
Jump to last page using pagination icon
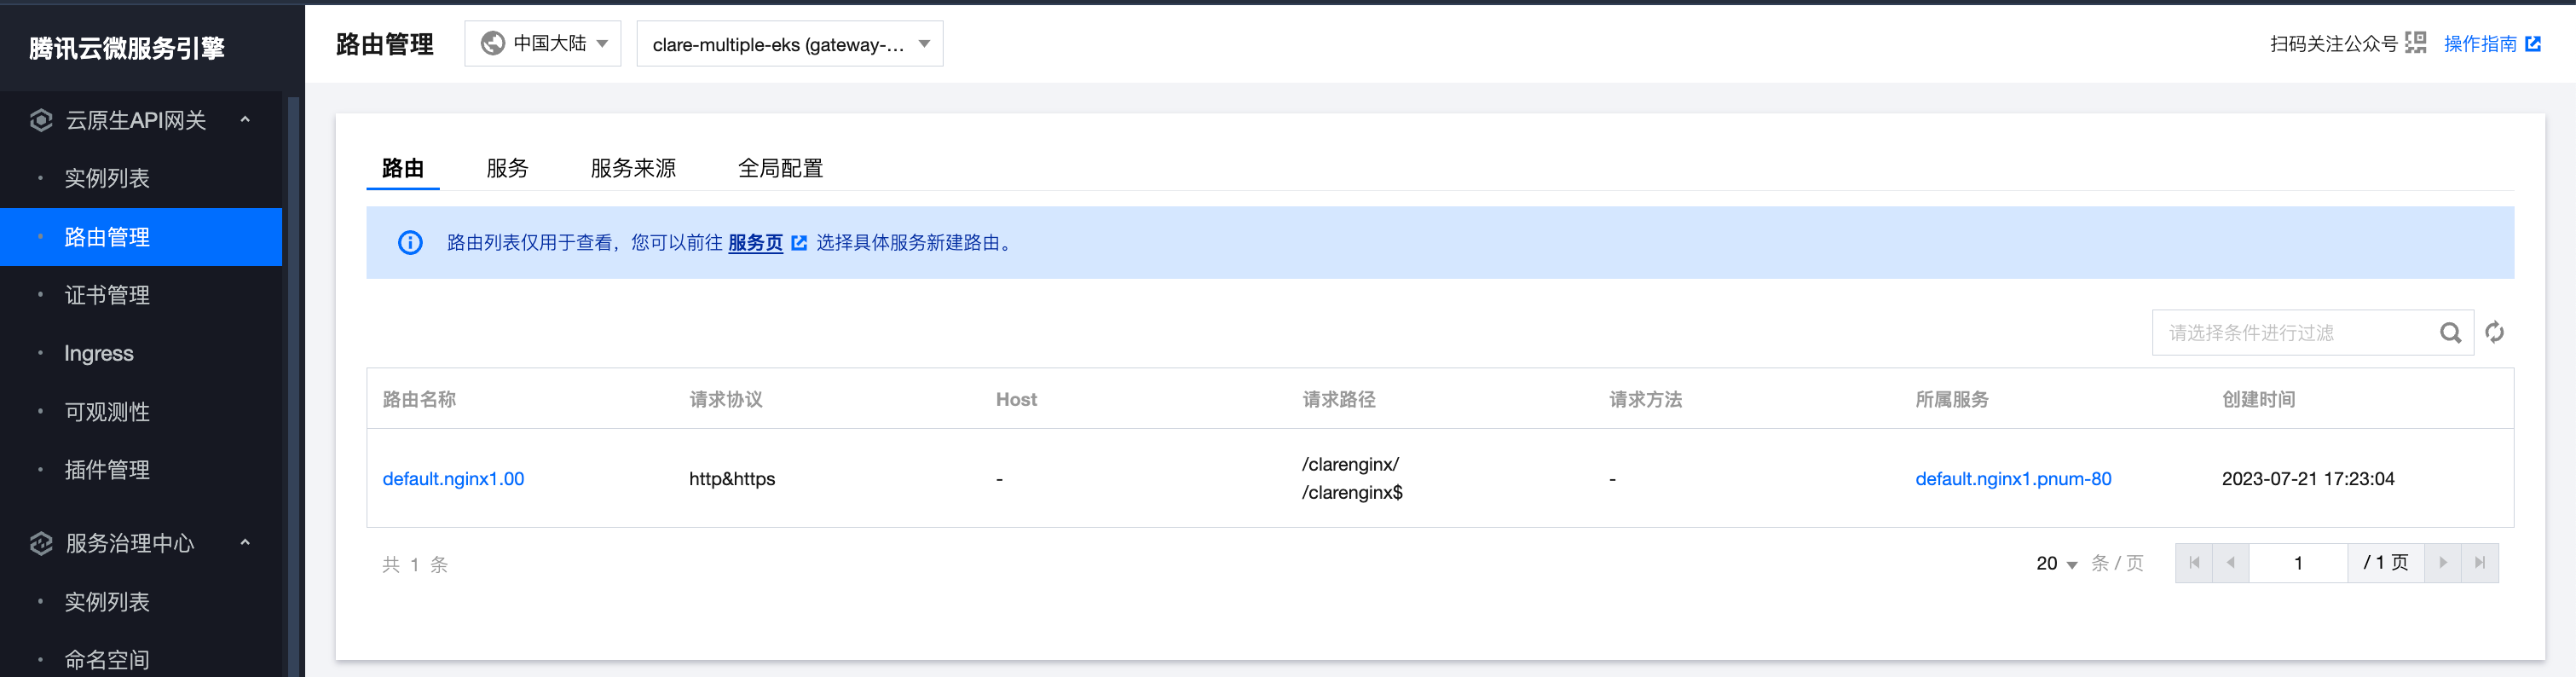pyautogui.click(x=2480, y=563)
